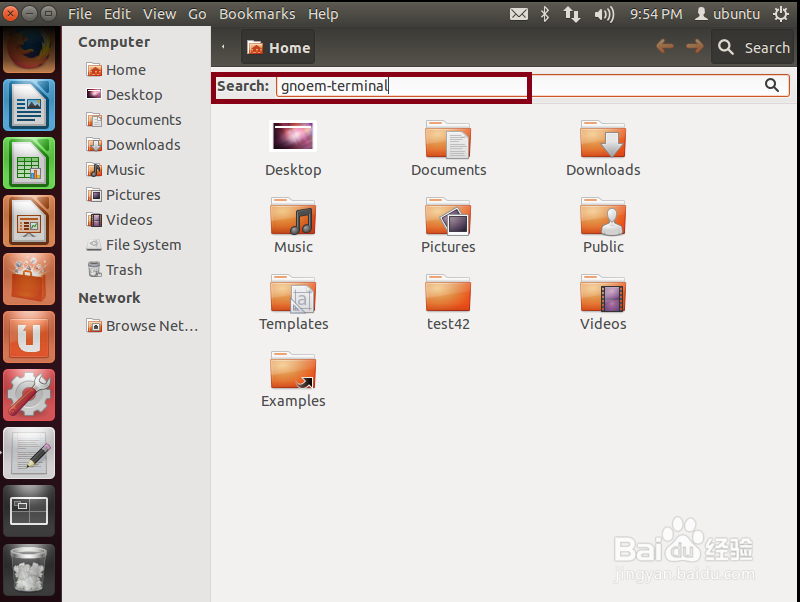
Task: Open the network connection indicator
Action: tap(572, 14)
